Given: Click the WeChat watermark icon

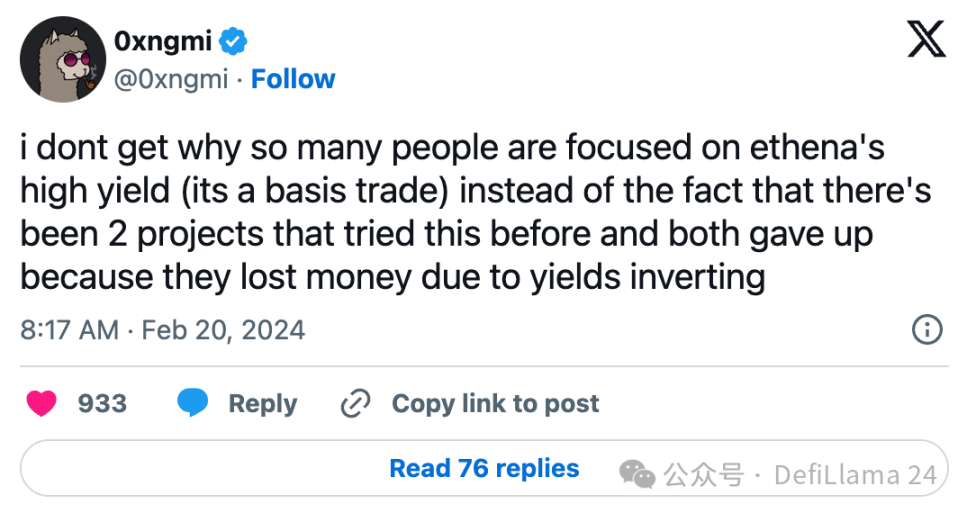Looking at the screenshot, I should pyautogui.click(x=639, y=474).
